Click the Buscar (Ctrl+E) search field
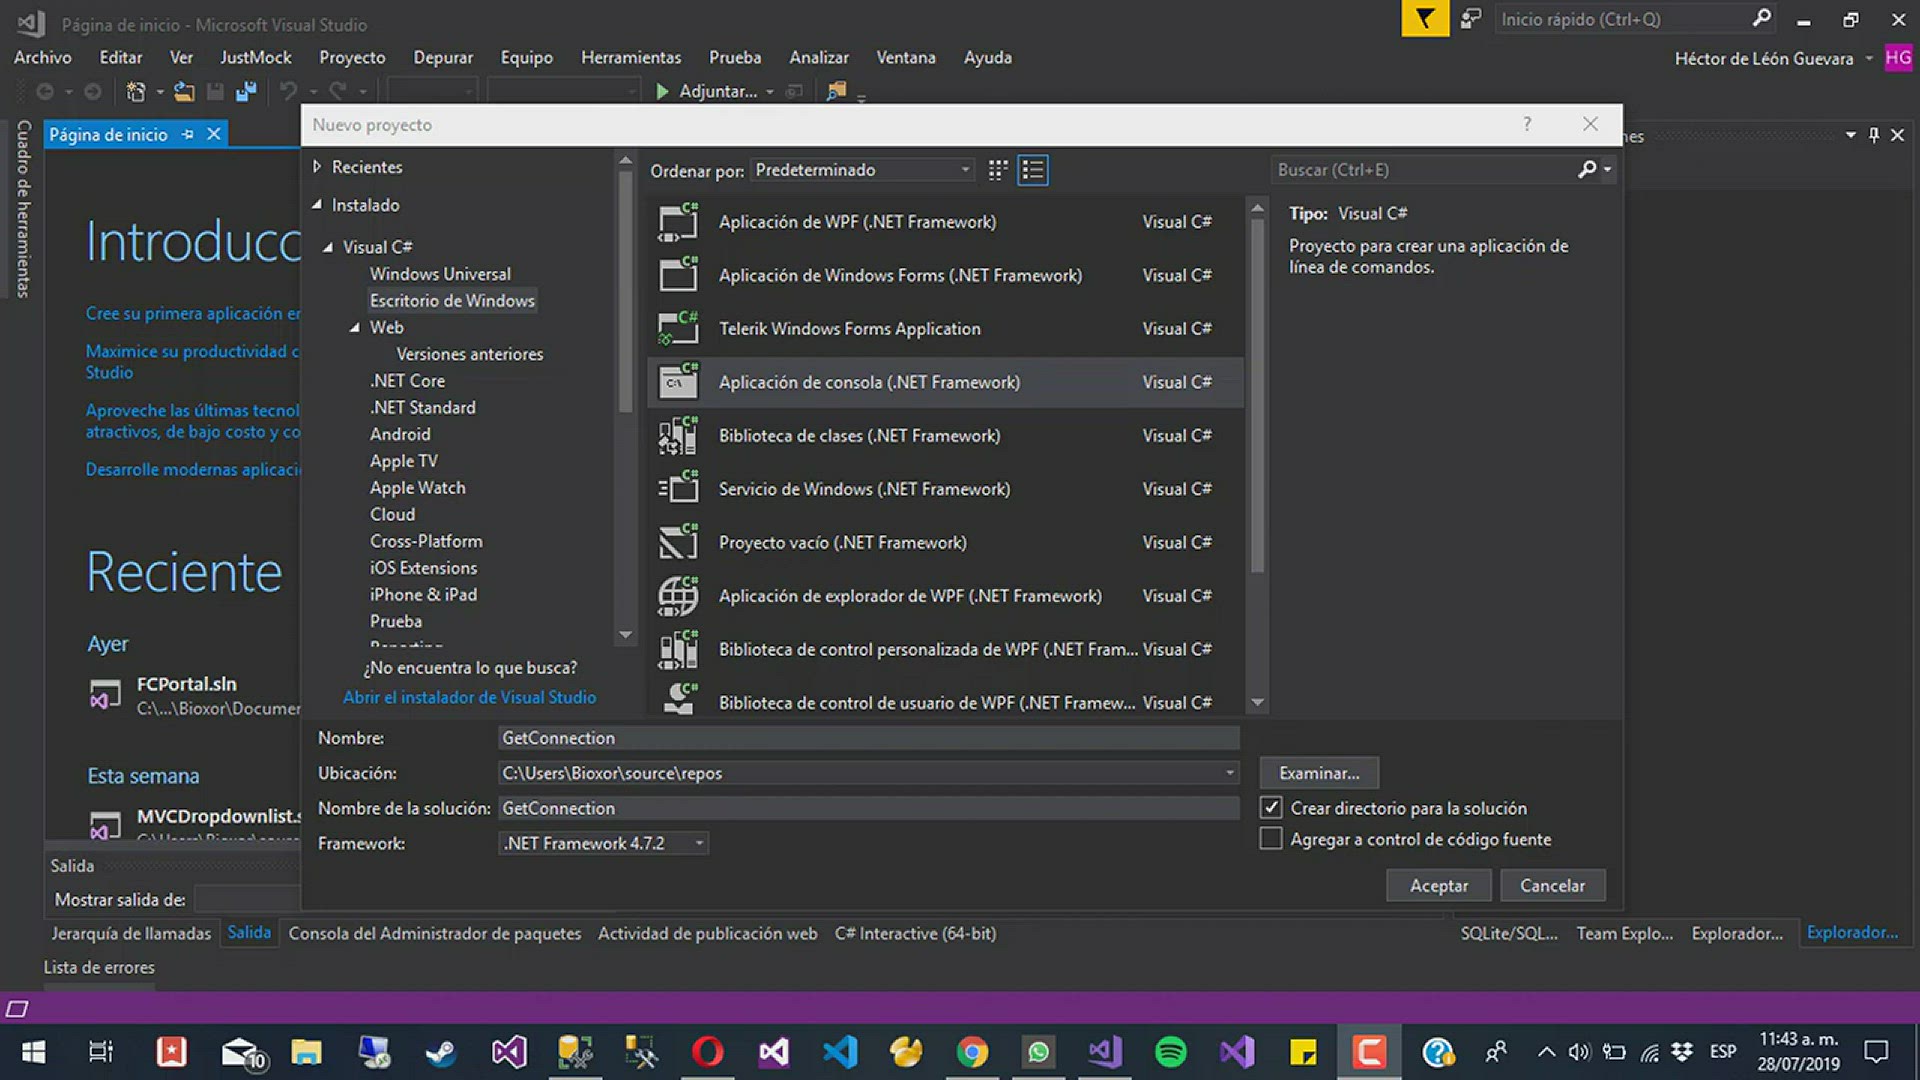Viewport: 1920px width, 1080px height. pyautogui.click(x=1422, y=170)
